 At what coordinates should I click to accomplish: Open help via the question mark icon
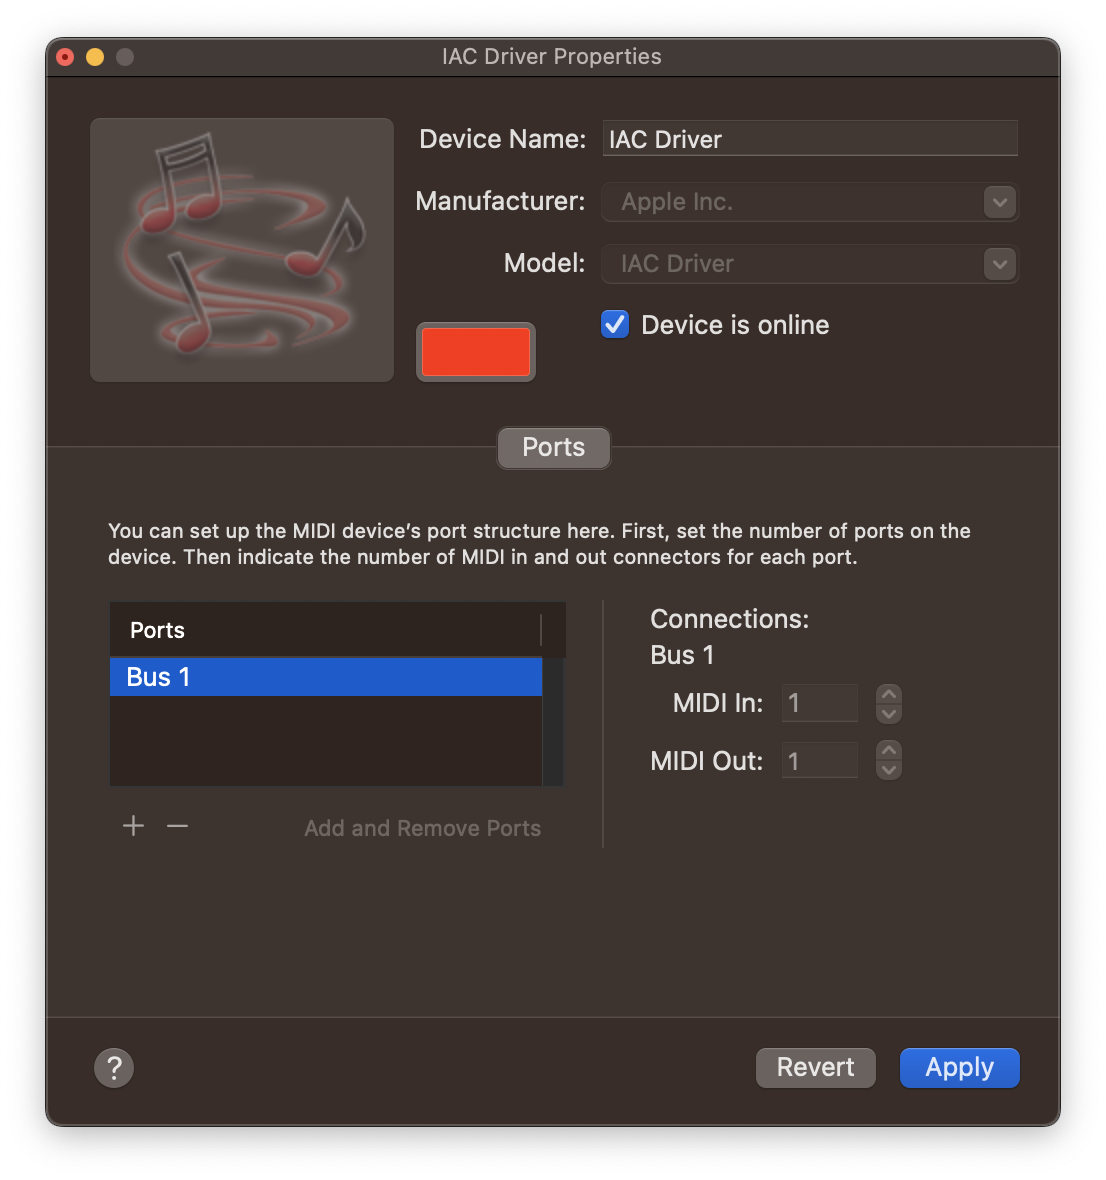(113, 1067)
